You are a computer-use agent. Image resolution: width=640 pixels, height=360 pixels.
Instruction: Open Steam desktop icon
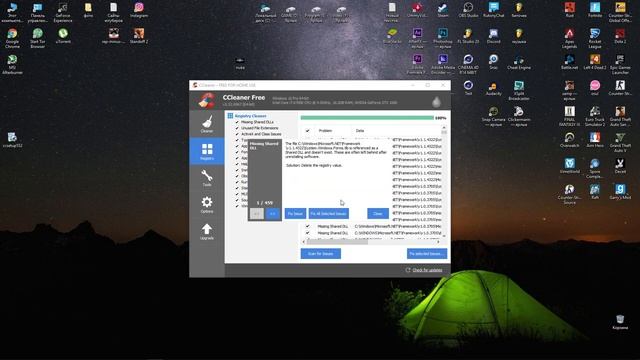point(443,10)
